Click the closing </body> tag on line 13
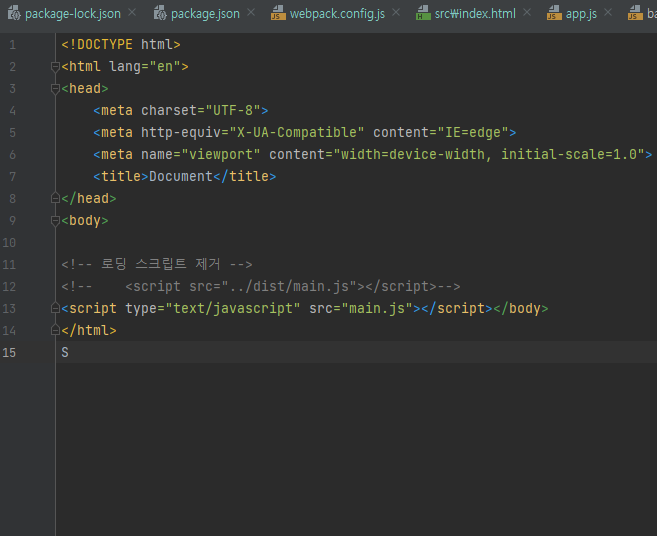This screenshot has width=657, height=536. tap(521, 308)
